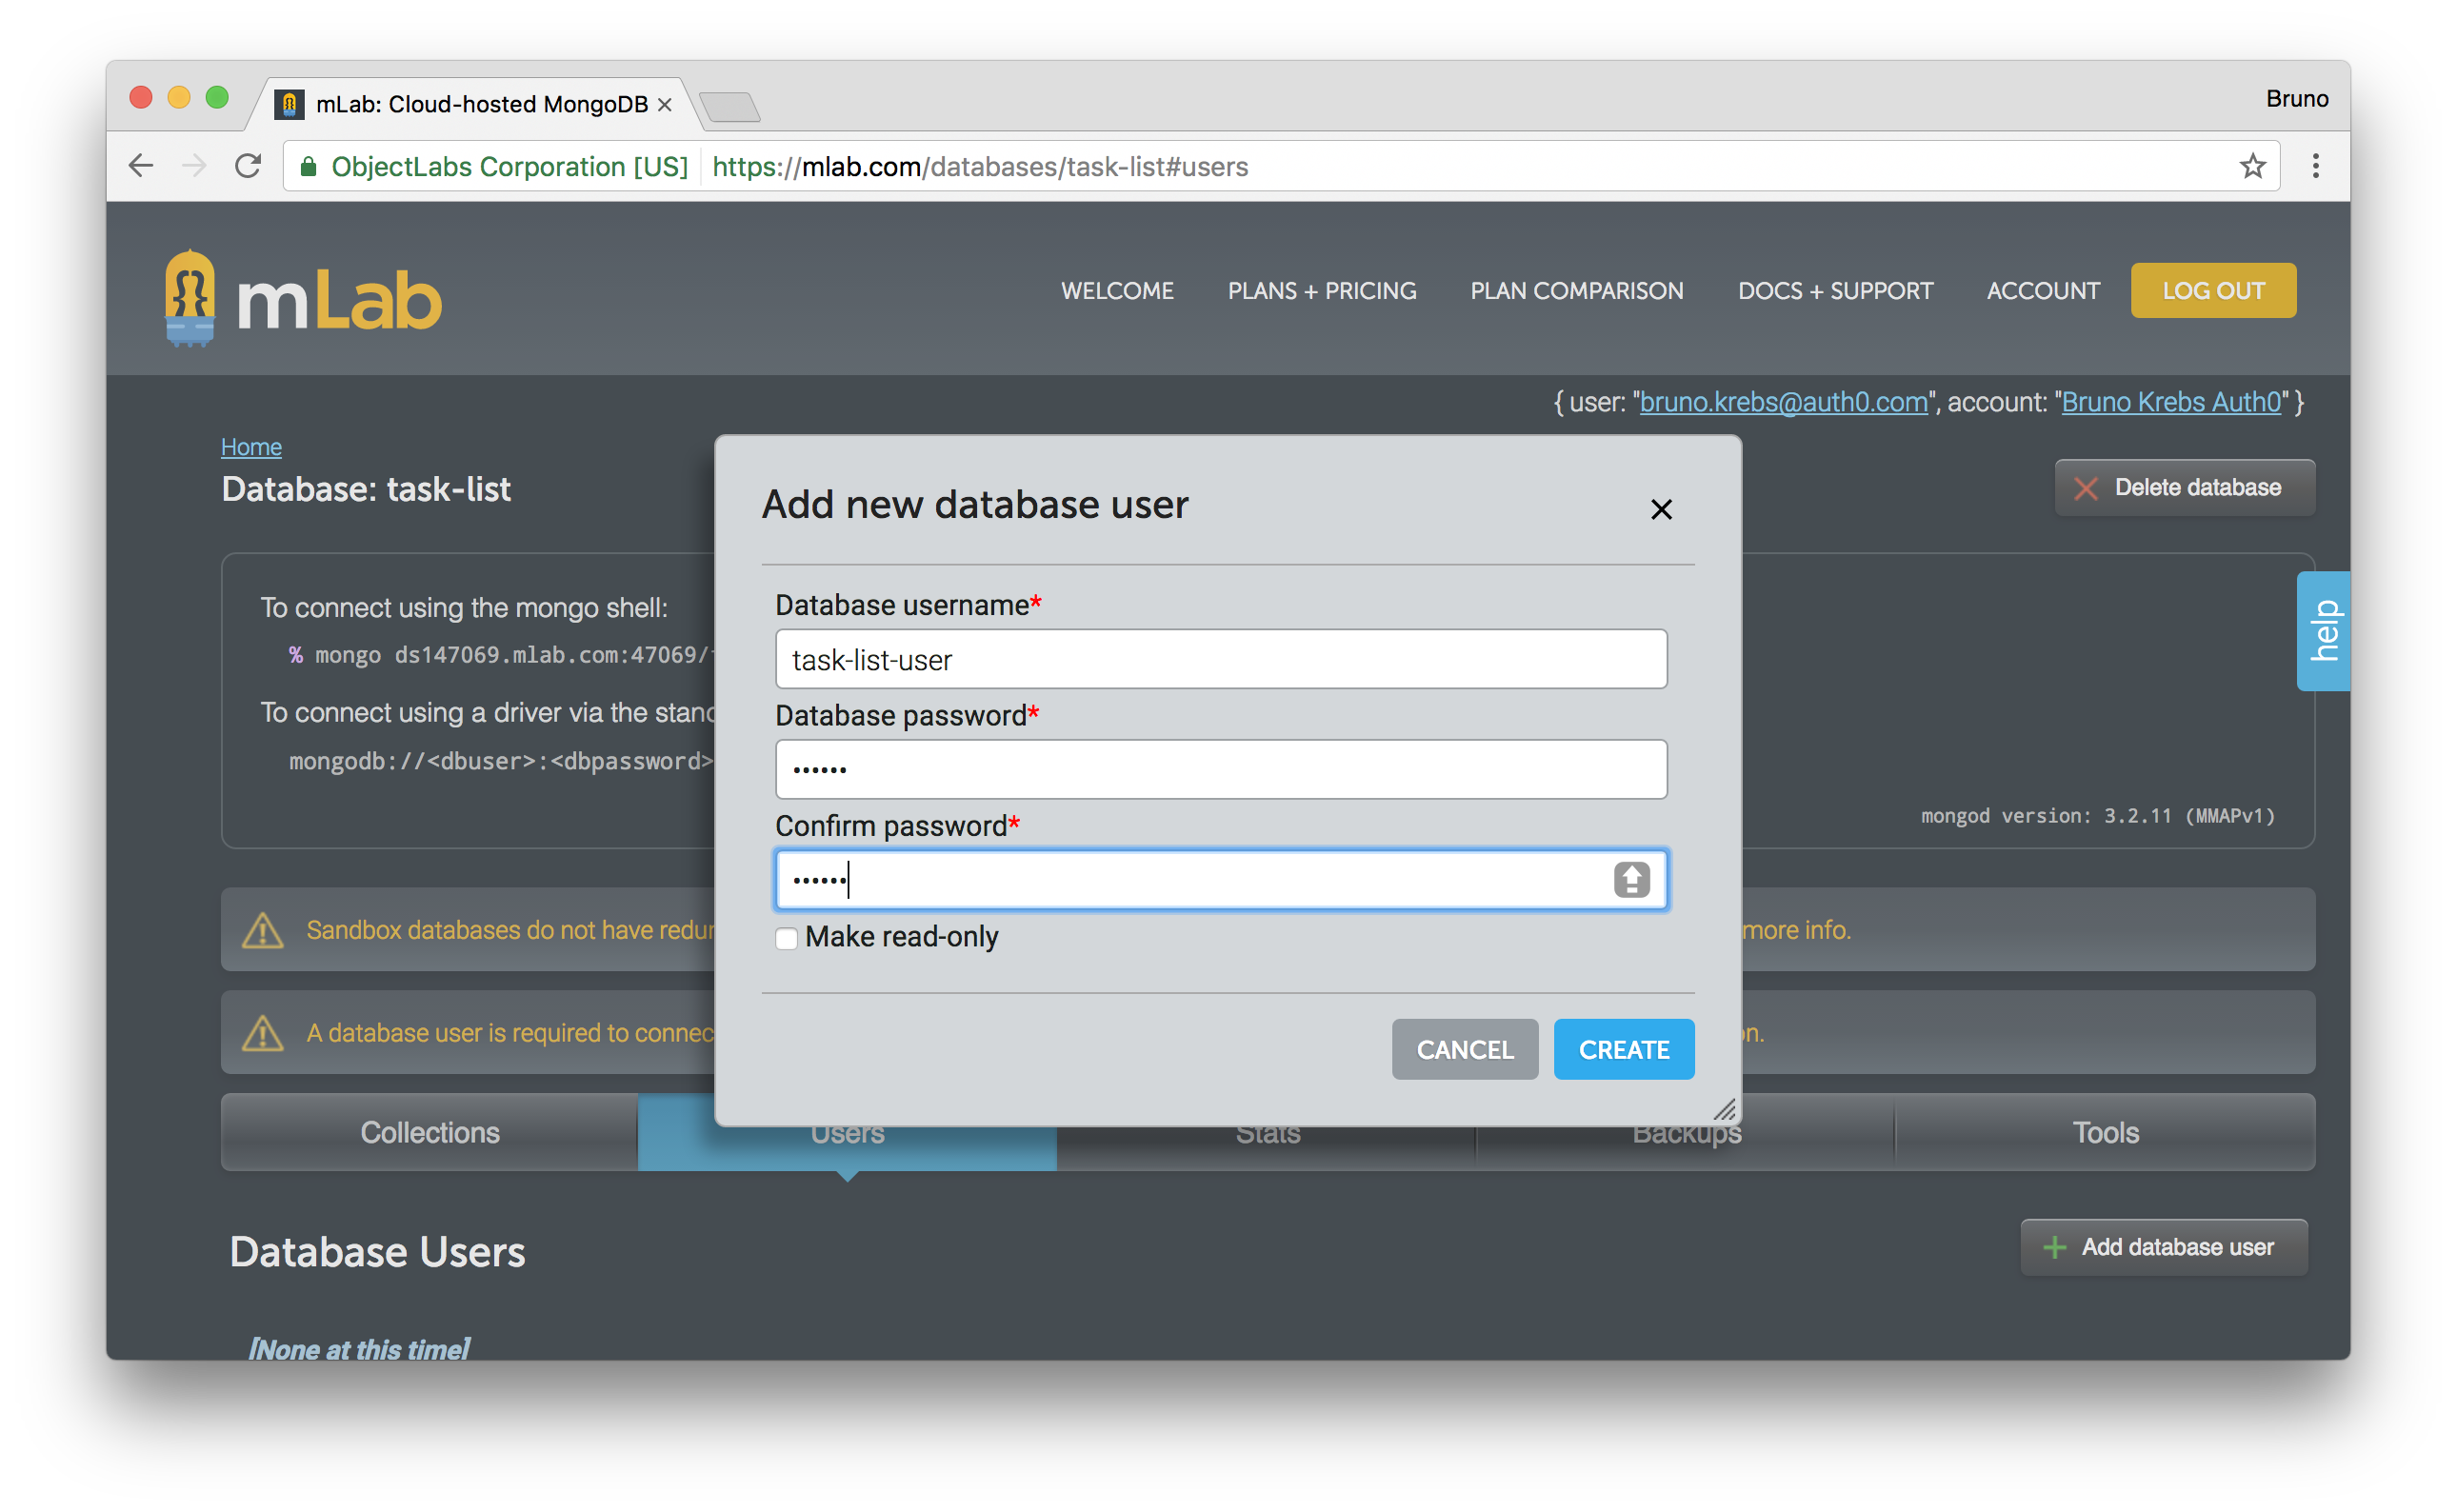The image size is (2457, 1512).
Task: Switch to the Stats tab
Action: point(1268,1131)
